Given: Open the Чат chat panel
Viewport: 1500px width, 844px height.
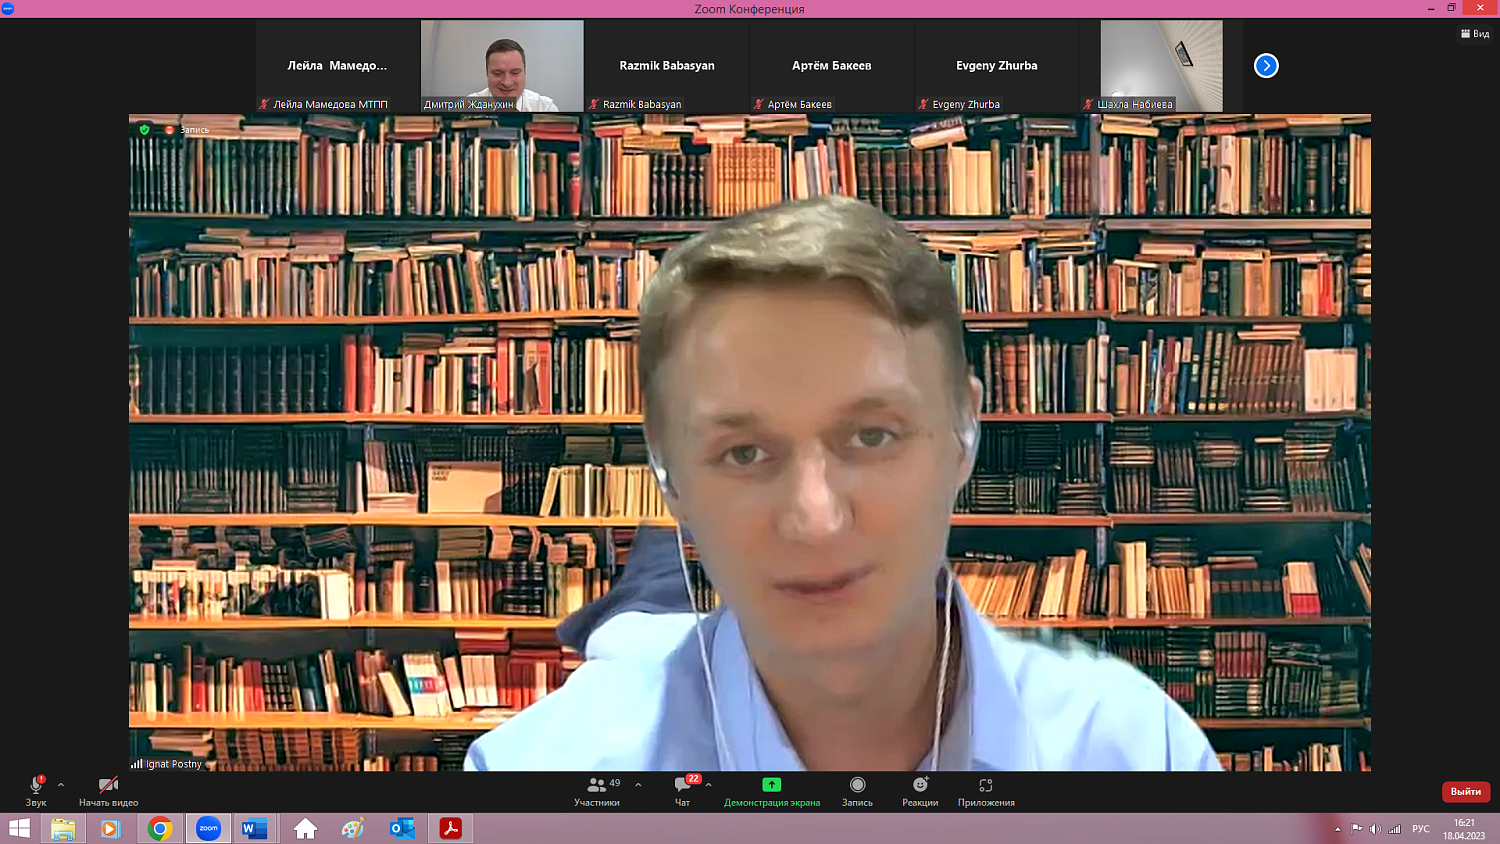Looking at the screenshot, I should [x=683, y=786].
